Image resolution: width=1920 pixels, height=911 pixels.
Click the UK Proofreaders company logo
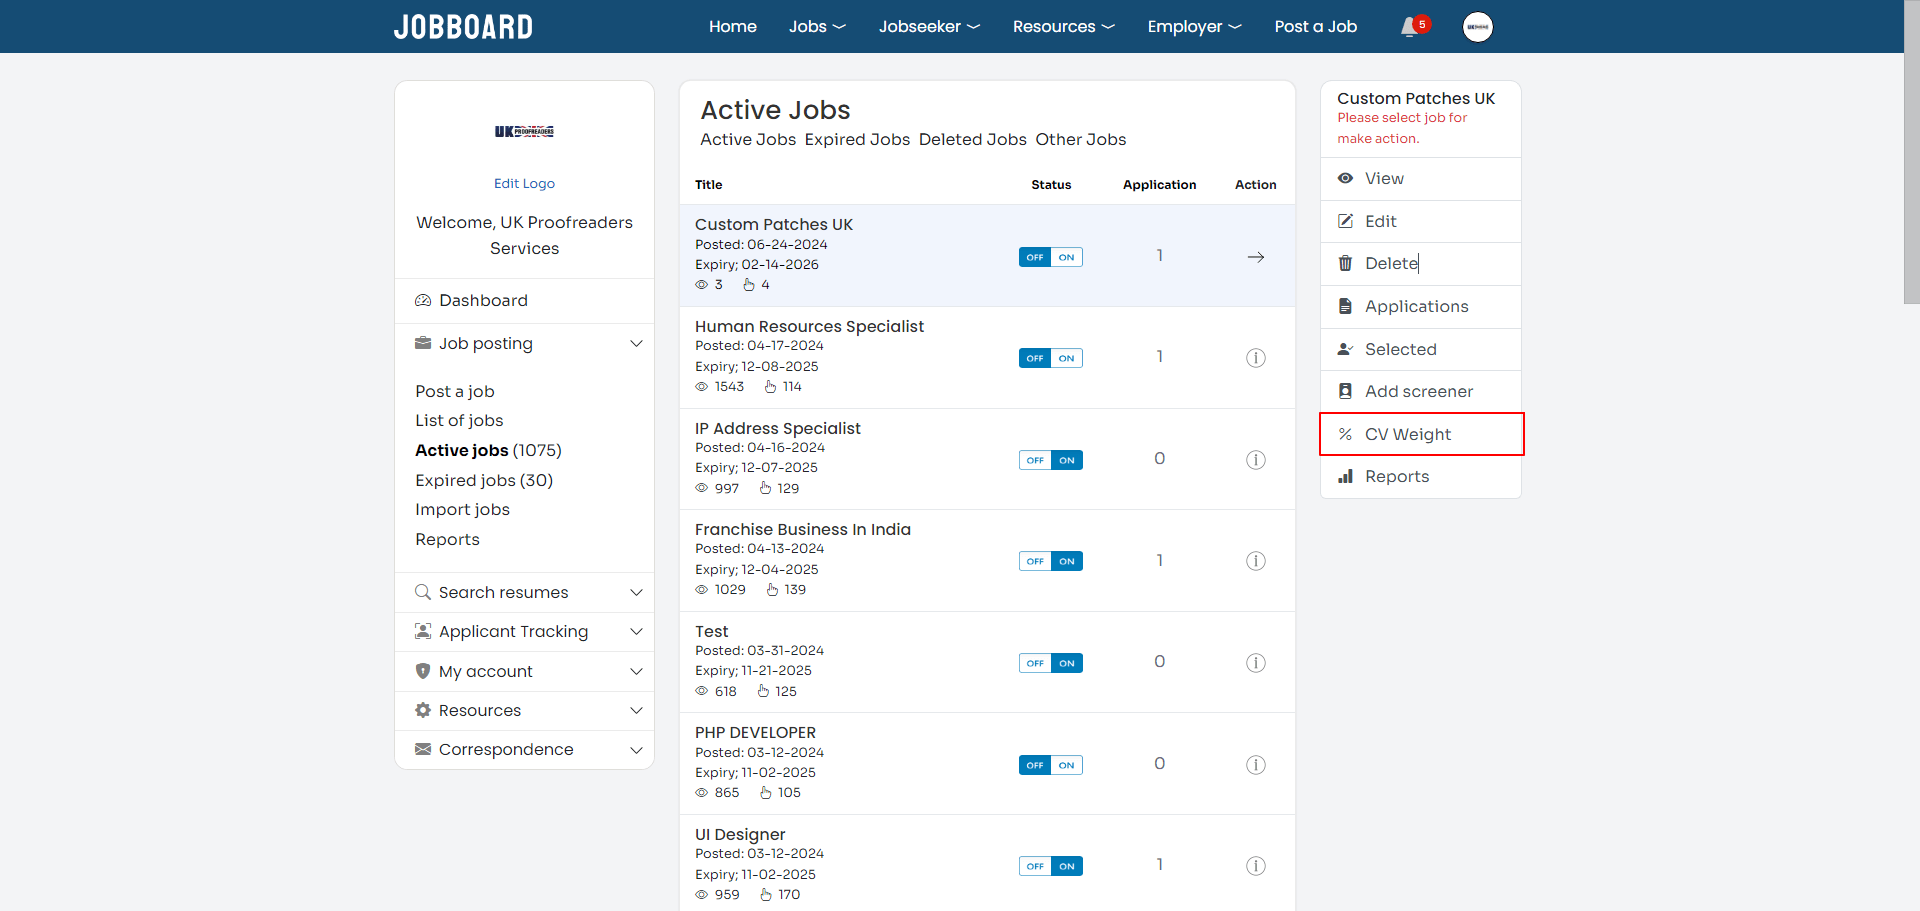tap(524, 131)
